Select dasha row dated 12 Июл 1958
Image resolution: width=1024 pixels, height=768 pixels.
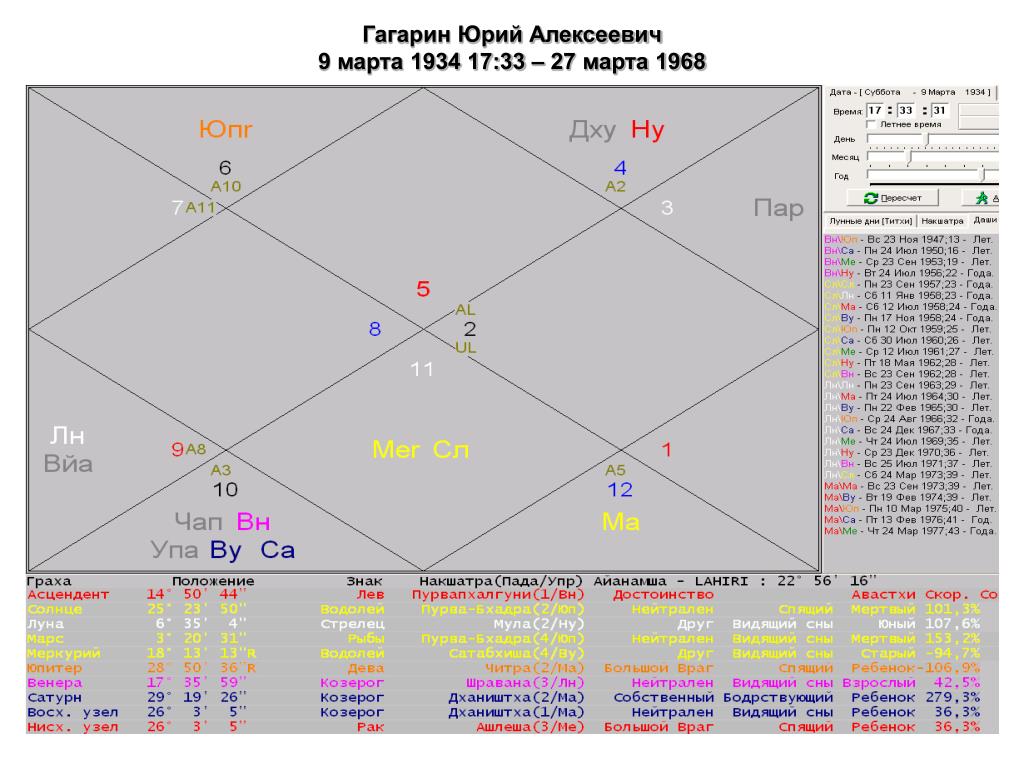click(x=909, y=306)
